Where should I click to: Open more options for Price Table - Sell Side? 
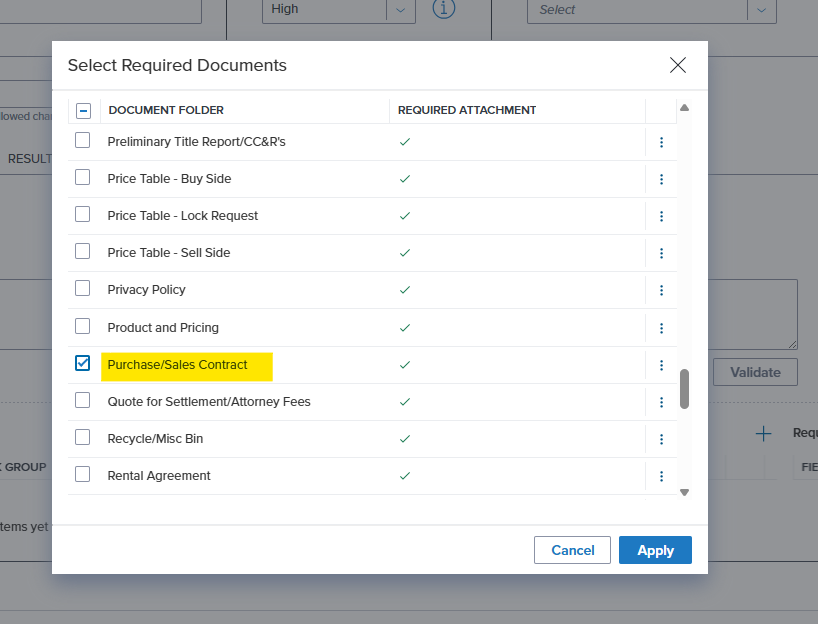661,253
